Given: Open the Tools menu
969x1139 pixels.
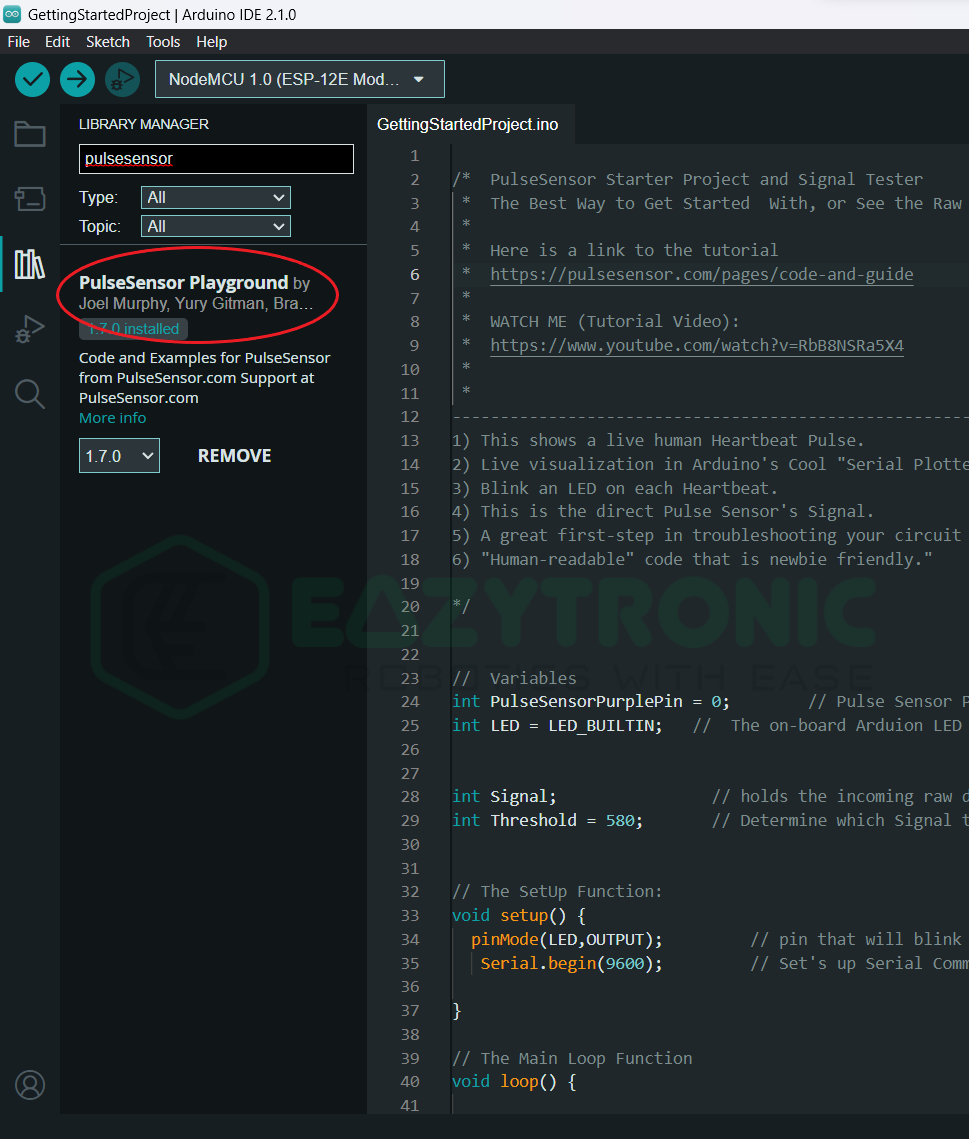Looking at the screenshot, I should tap(163, 42).
